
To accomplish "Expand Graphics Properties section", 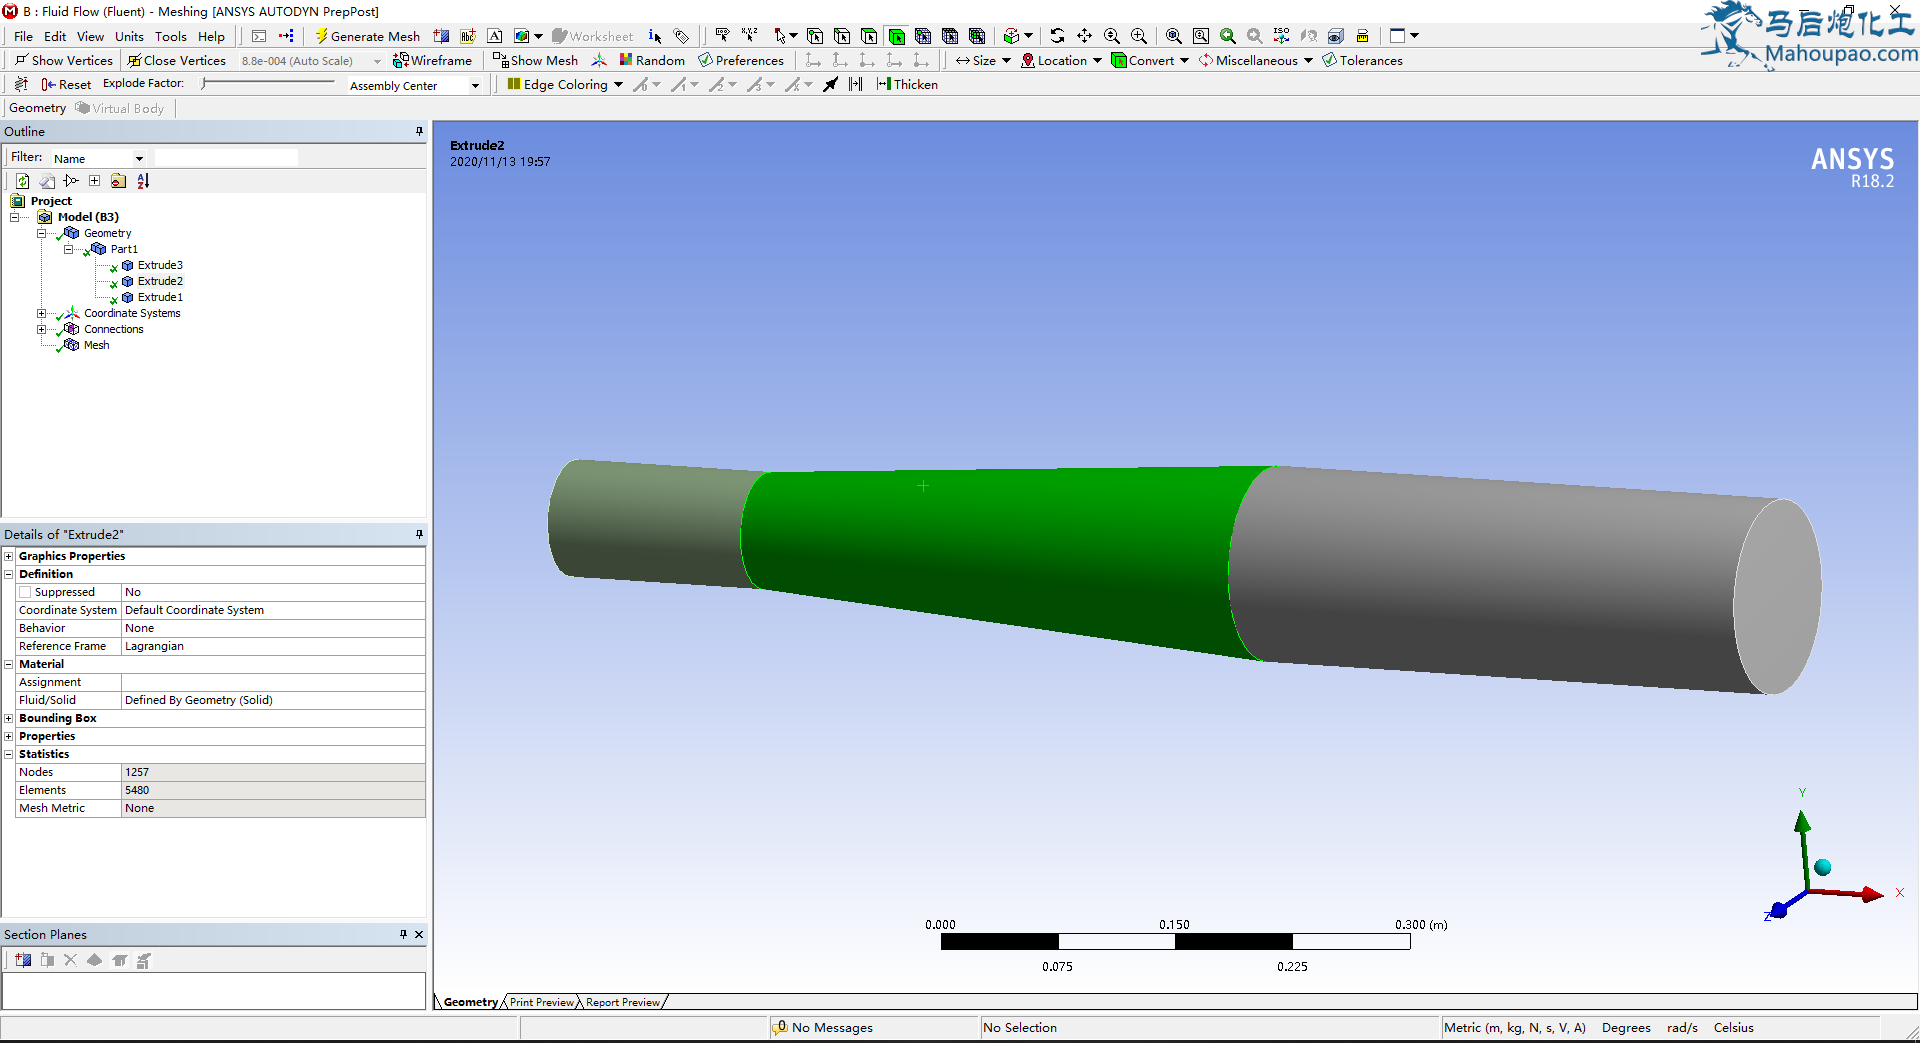I will pyautogui.click(x=9, y=556).
